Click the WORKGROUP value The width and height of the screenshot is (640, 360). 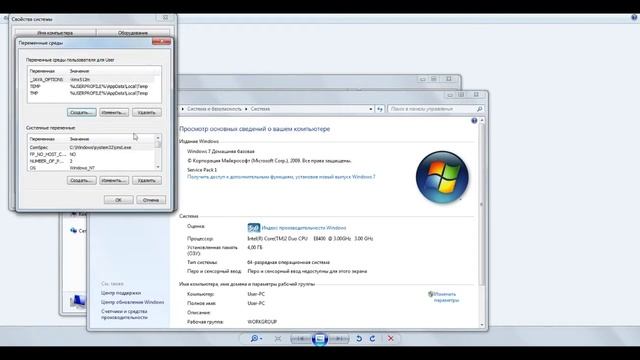click(262, 322)
